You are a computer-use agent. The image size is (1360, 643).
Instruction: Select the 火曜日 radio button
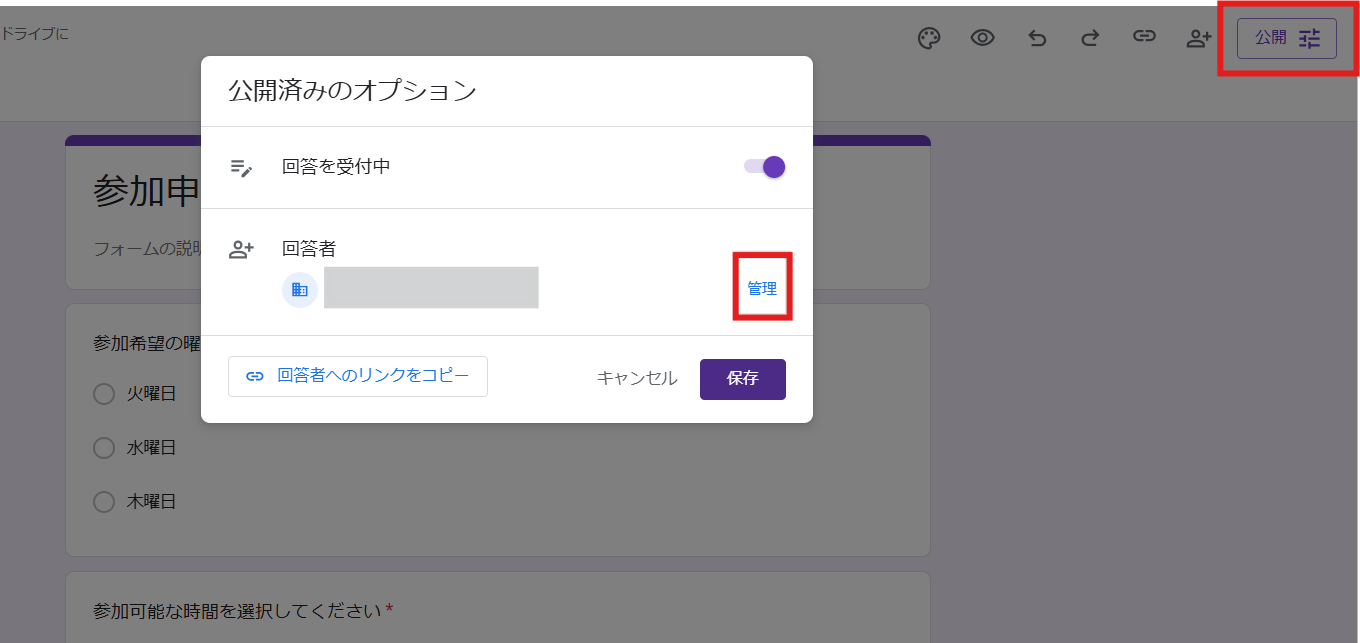coord(104,394)
